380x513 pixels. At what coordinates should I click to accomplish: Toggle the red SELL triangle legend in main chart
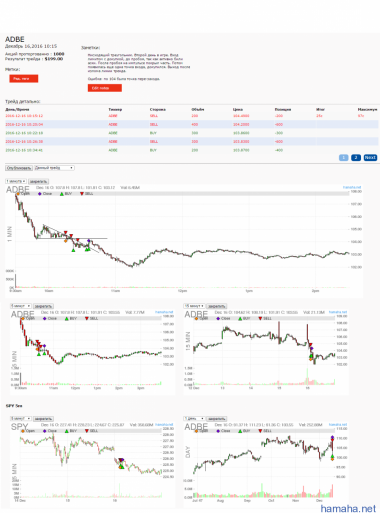pos(82,194)
